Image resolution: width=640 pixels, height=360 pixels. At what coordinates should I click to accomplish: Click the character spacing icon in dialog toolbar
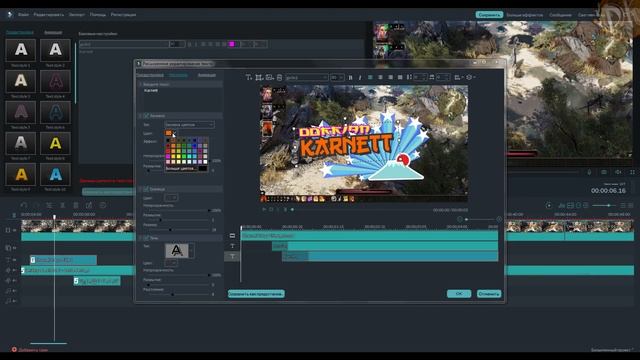431,77
